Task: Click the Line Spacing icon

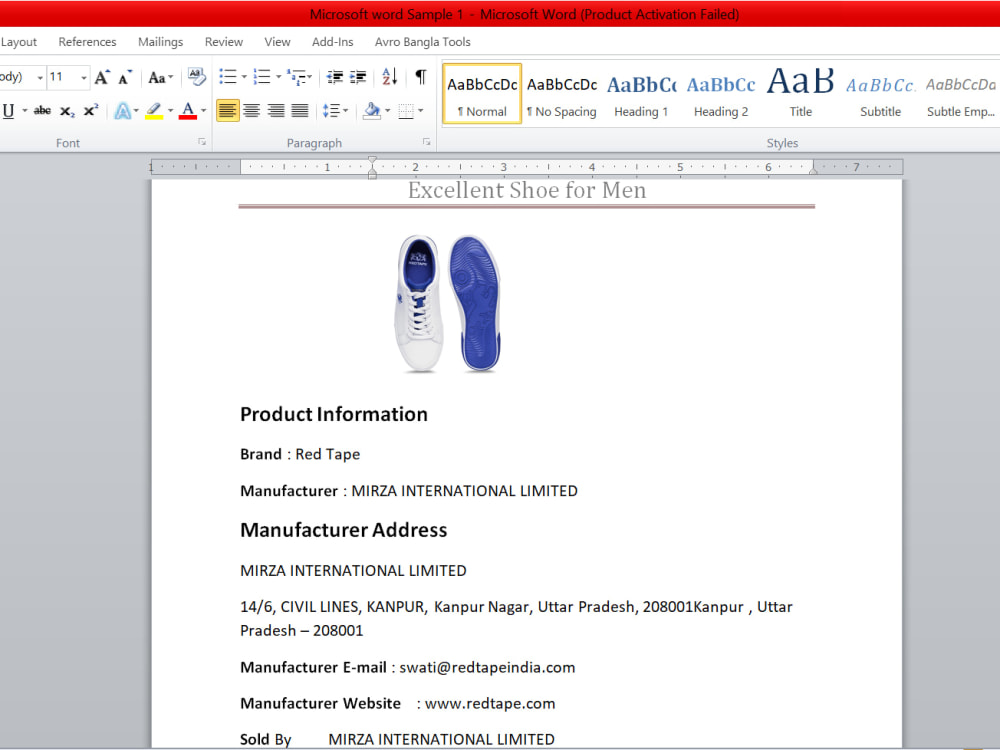Action: point(332,111)
